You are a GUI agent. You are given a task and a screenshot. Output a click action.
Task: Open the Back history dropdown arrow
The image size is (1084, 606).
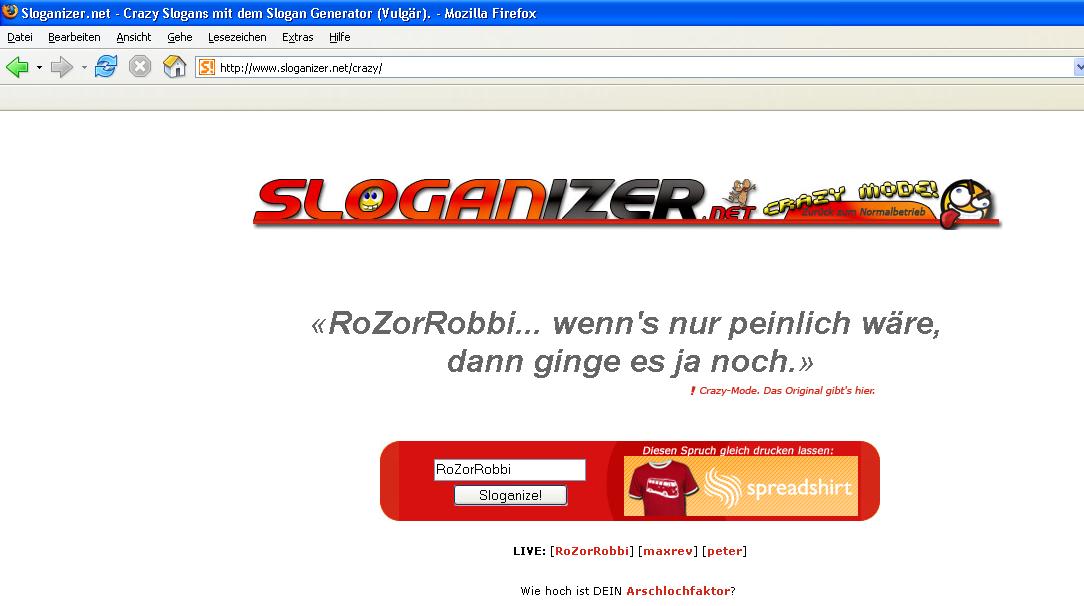coord(39,68)
